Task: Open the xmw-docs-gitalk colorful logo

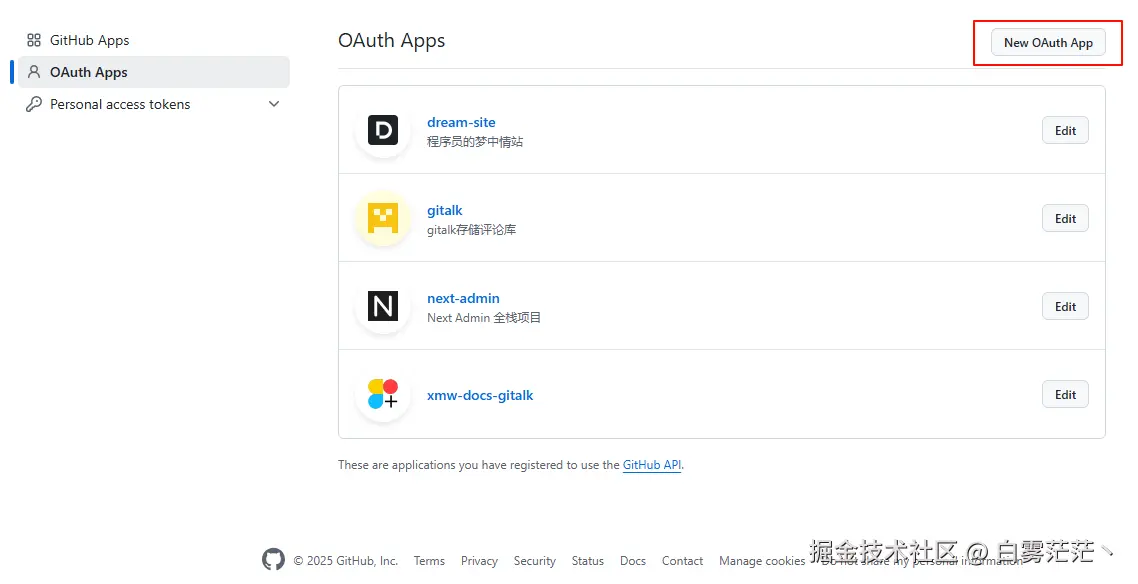Action: [382, 394]
